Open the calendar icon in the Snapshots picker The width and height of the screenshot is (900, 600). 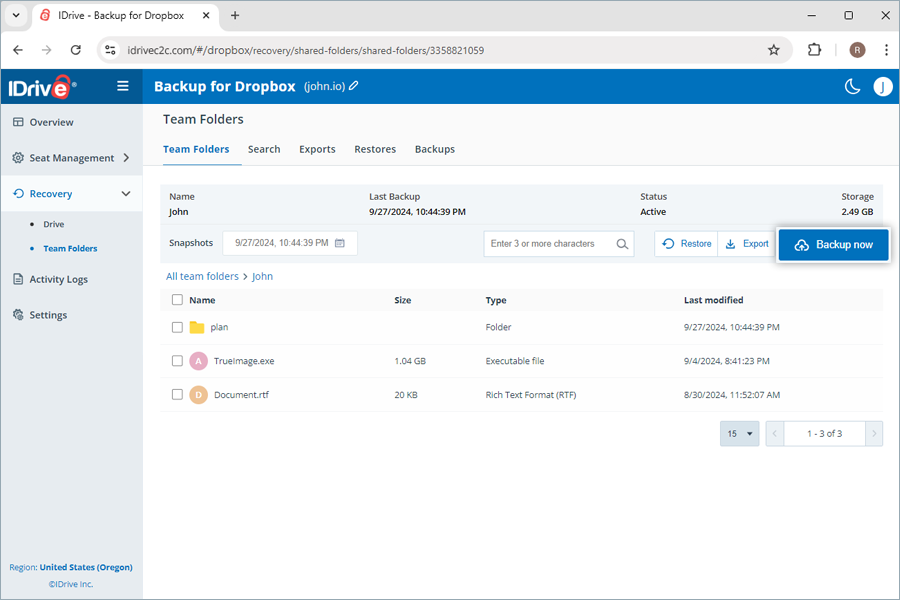tap(341, 242)
